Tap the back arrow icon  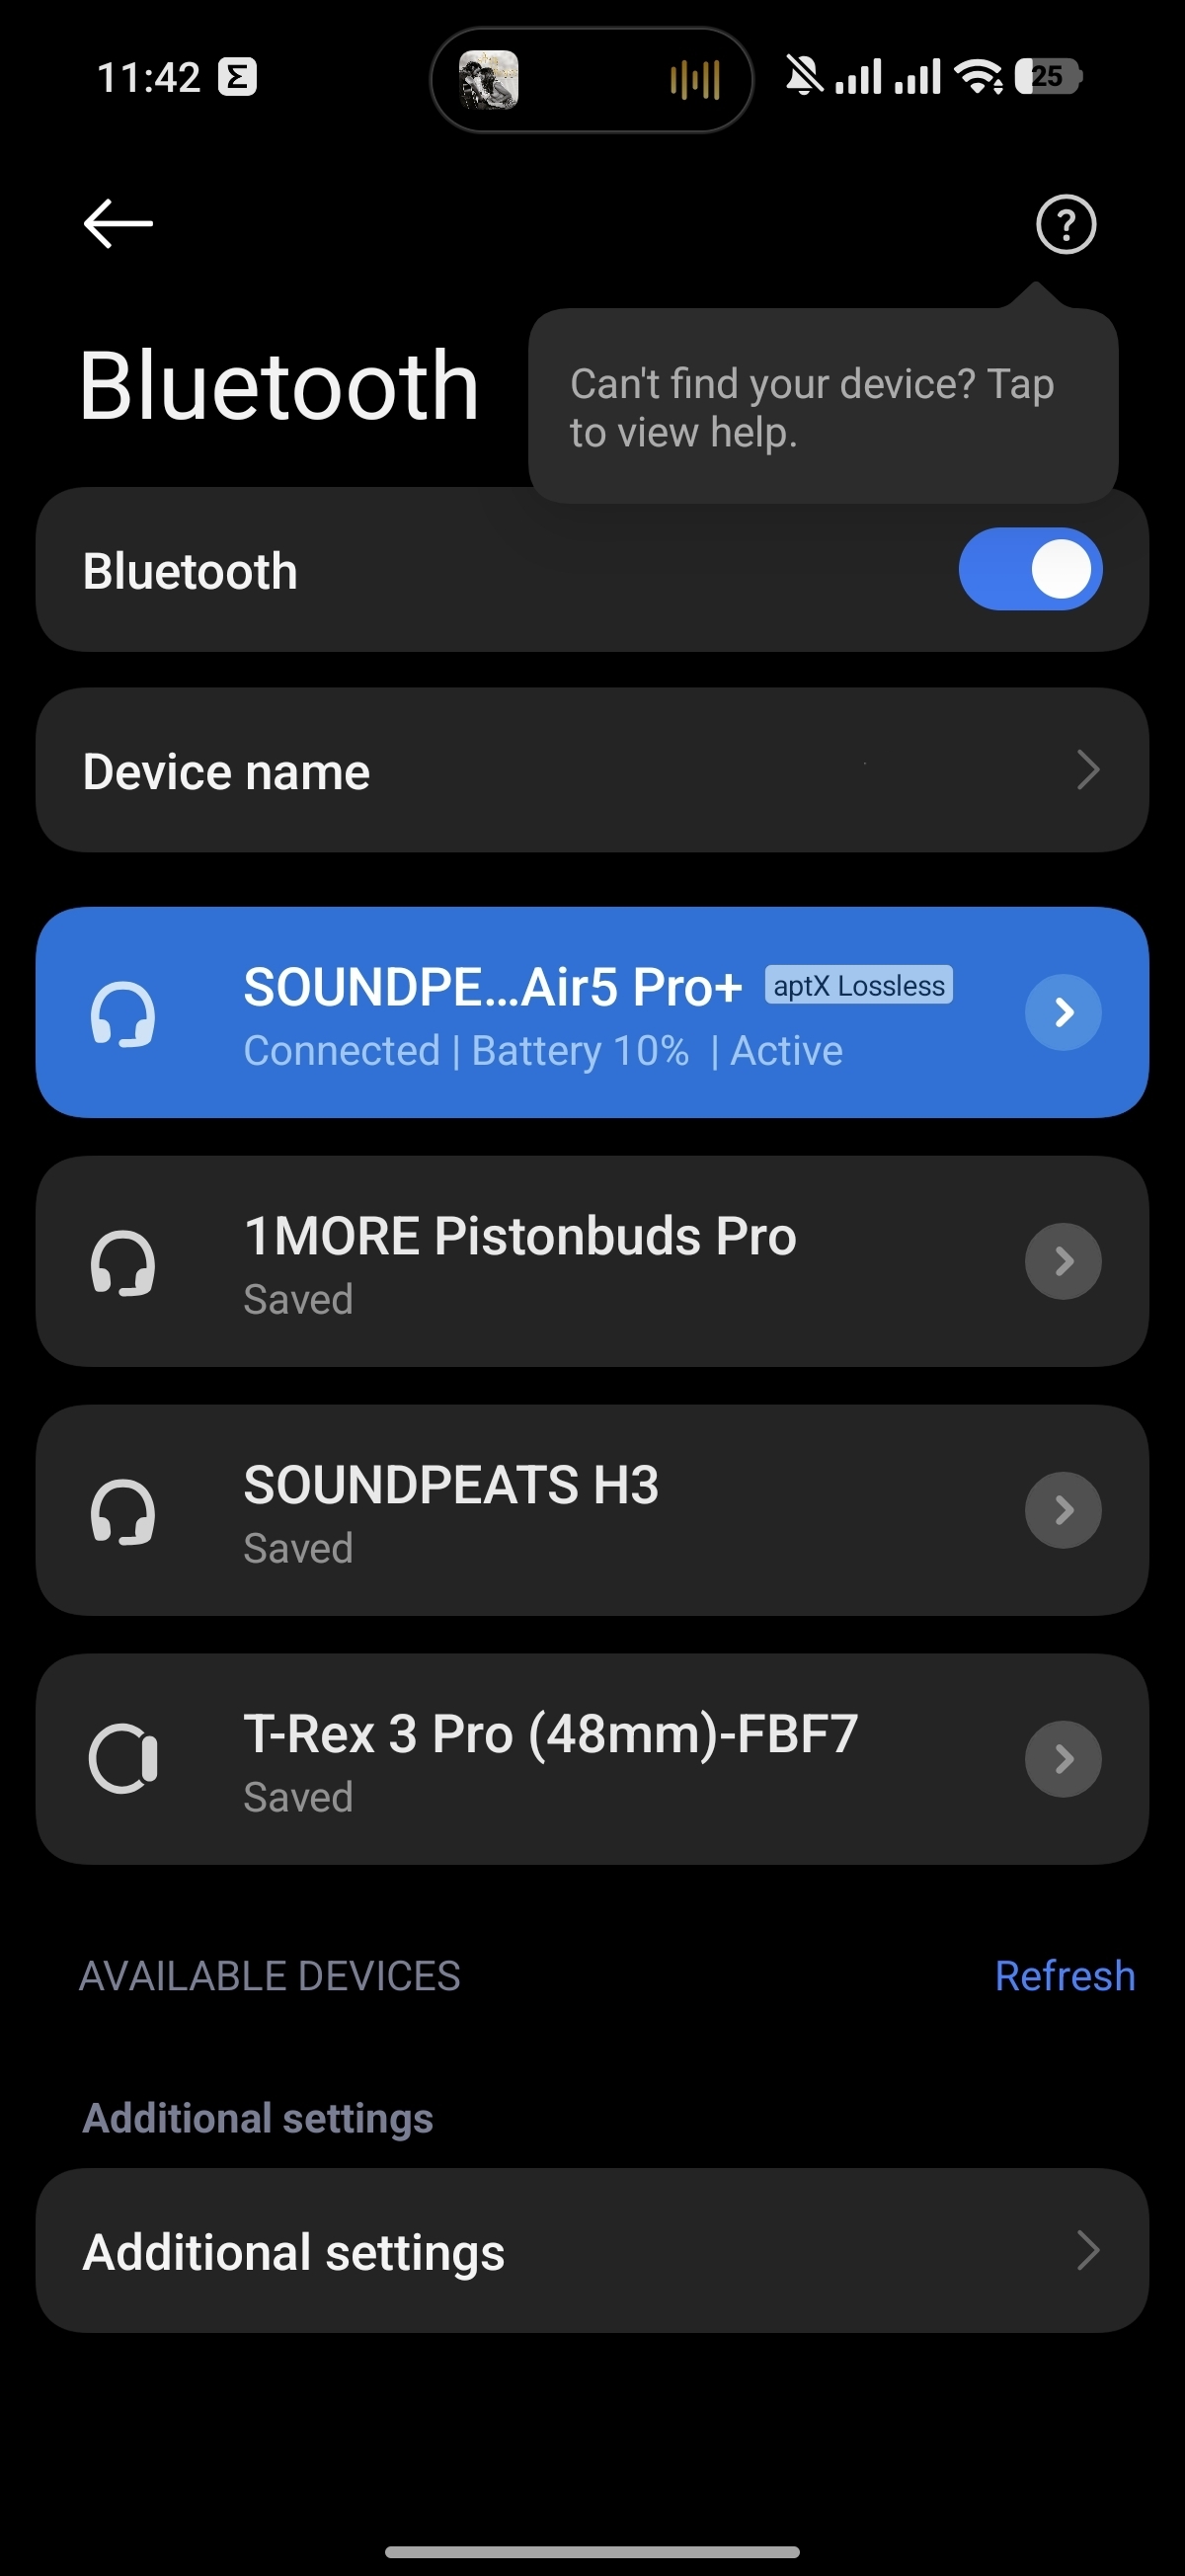[118, 223]
